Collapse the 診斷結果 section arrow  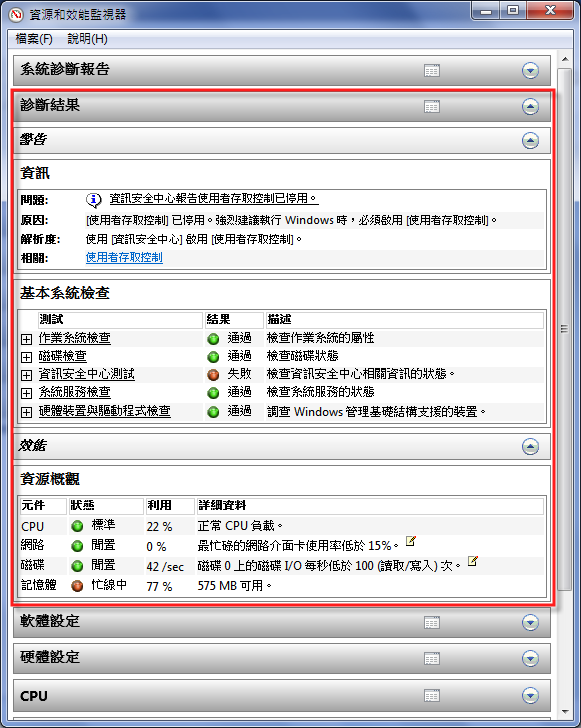tap(530, 106)
